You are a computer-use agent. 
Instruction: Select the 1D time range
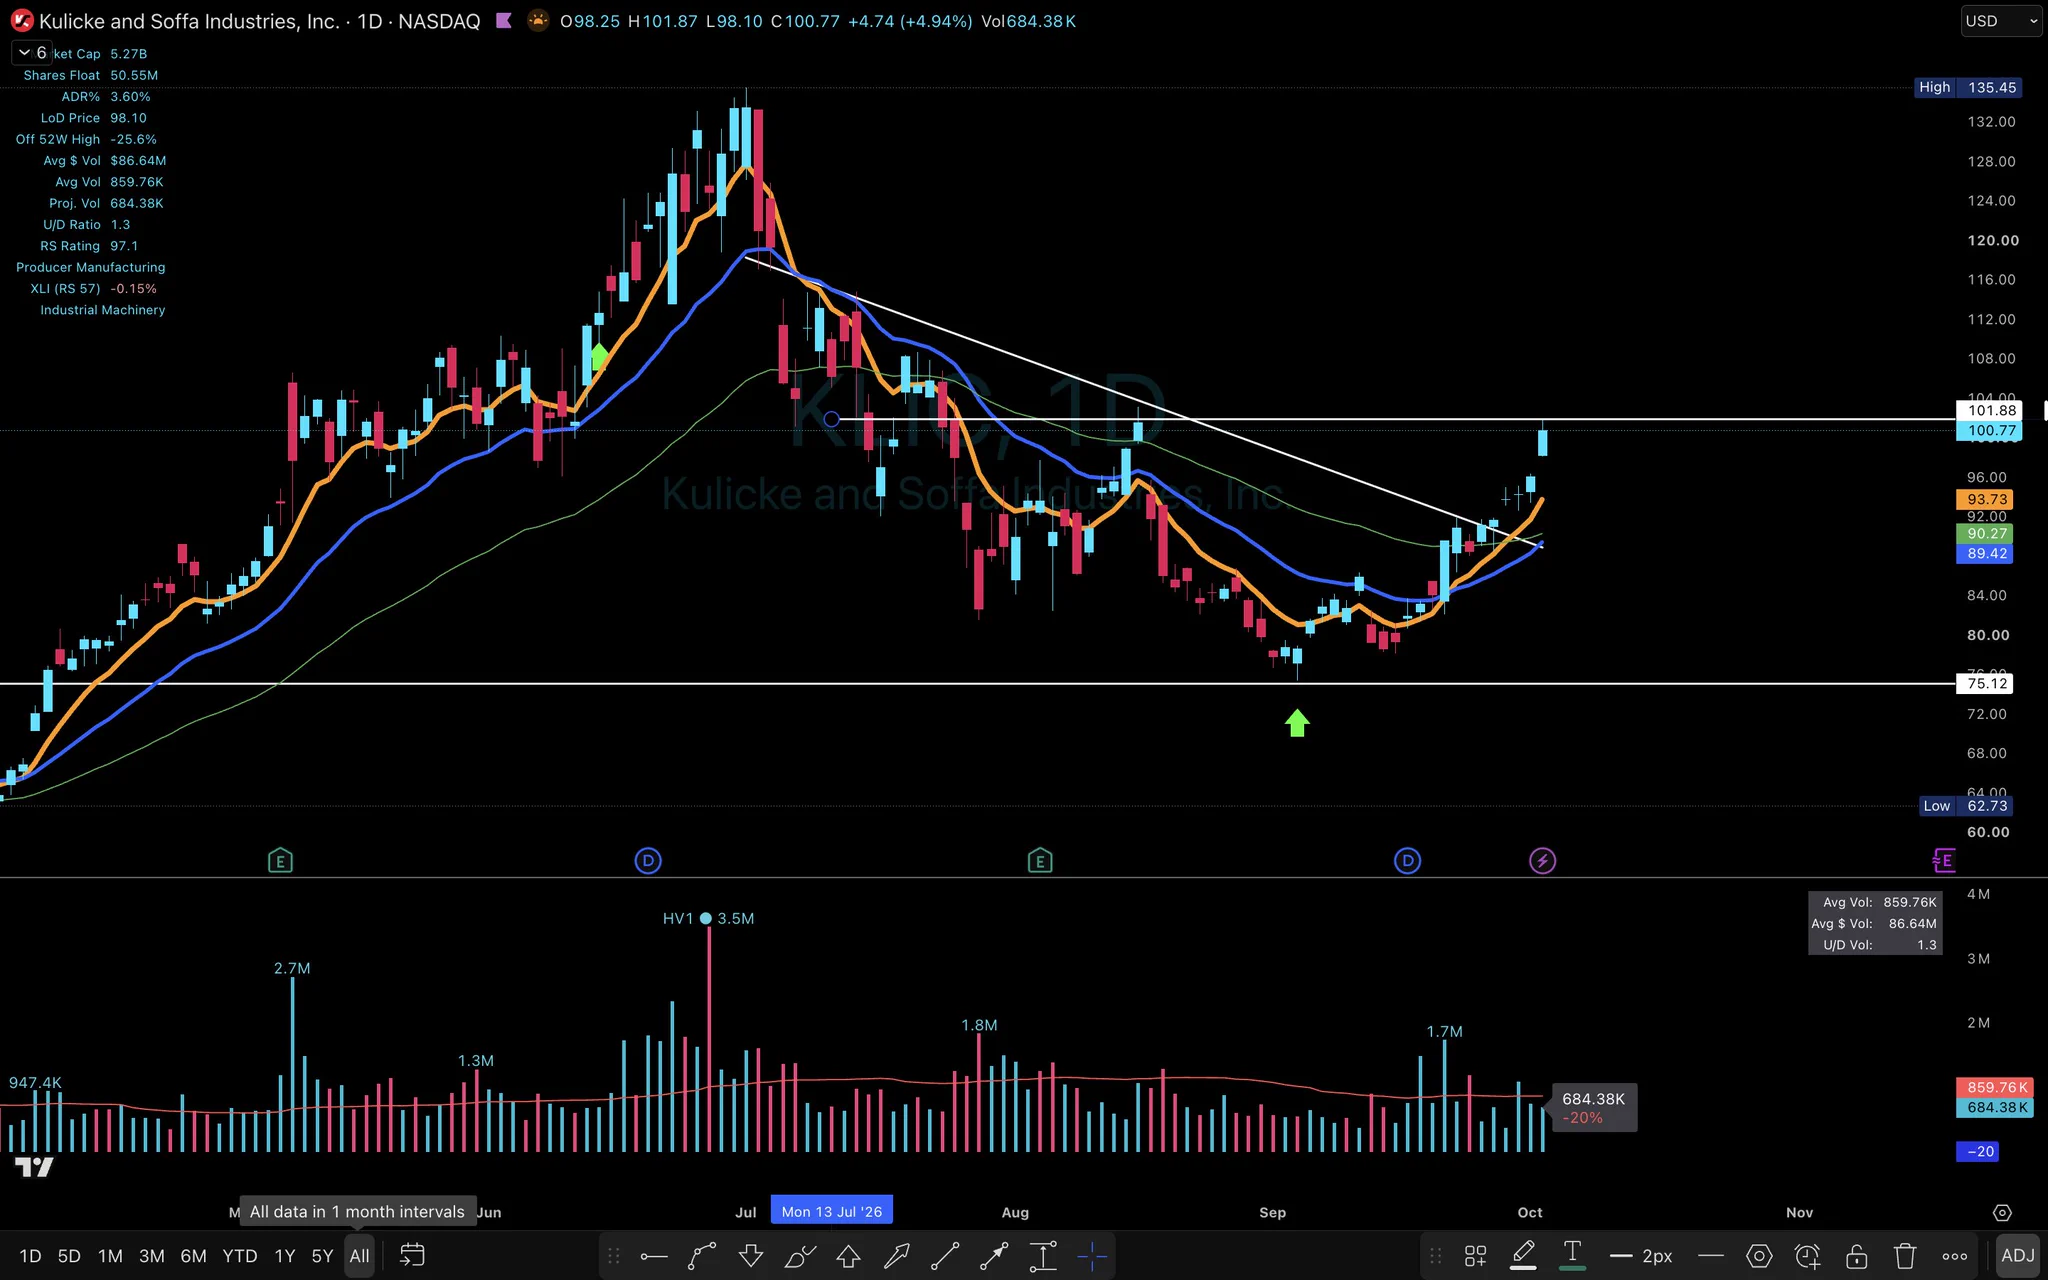click(30, 1256)
